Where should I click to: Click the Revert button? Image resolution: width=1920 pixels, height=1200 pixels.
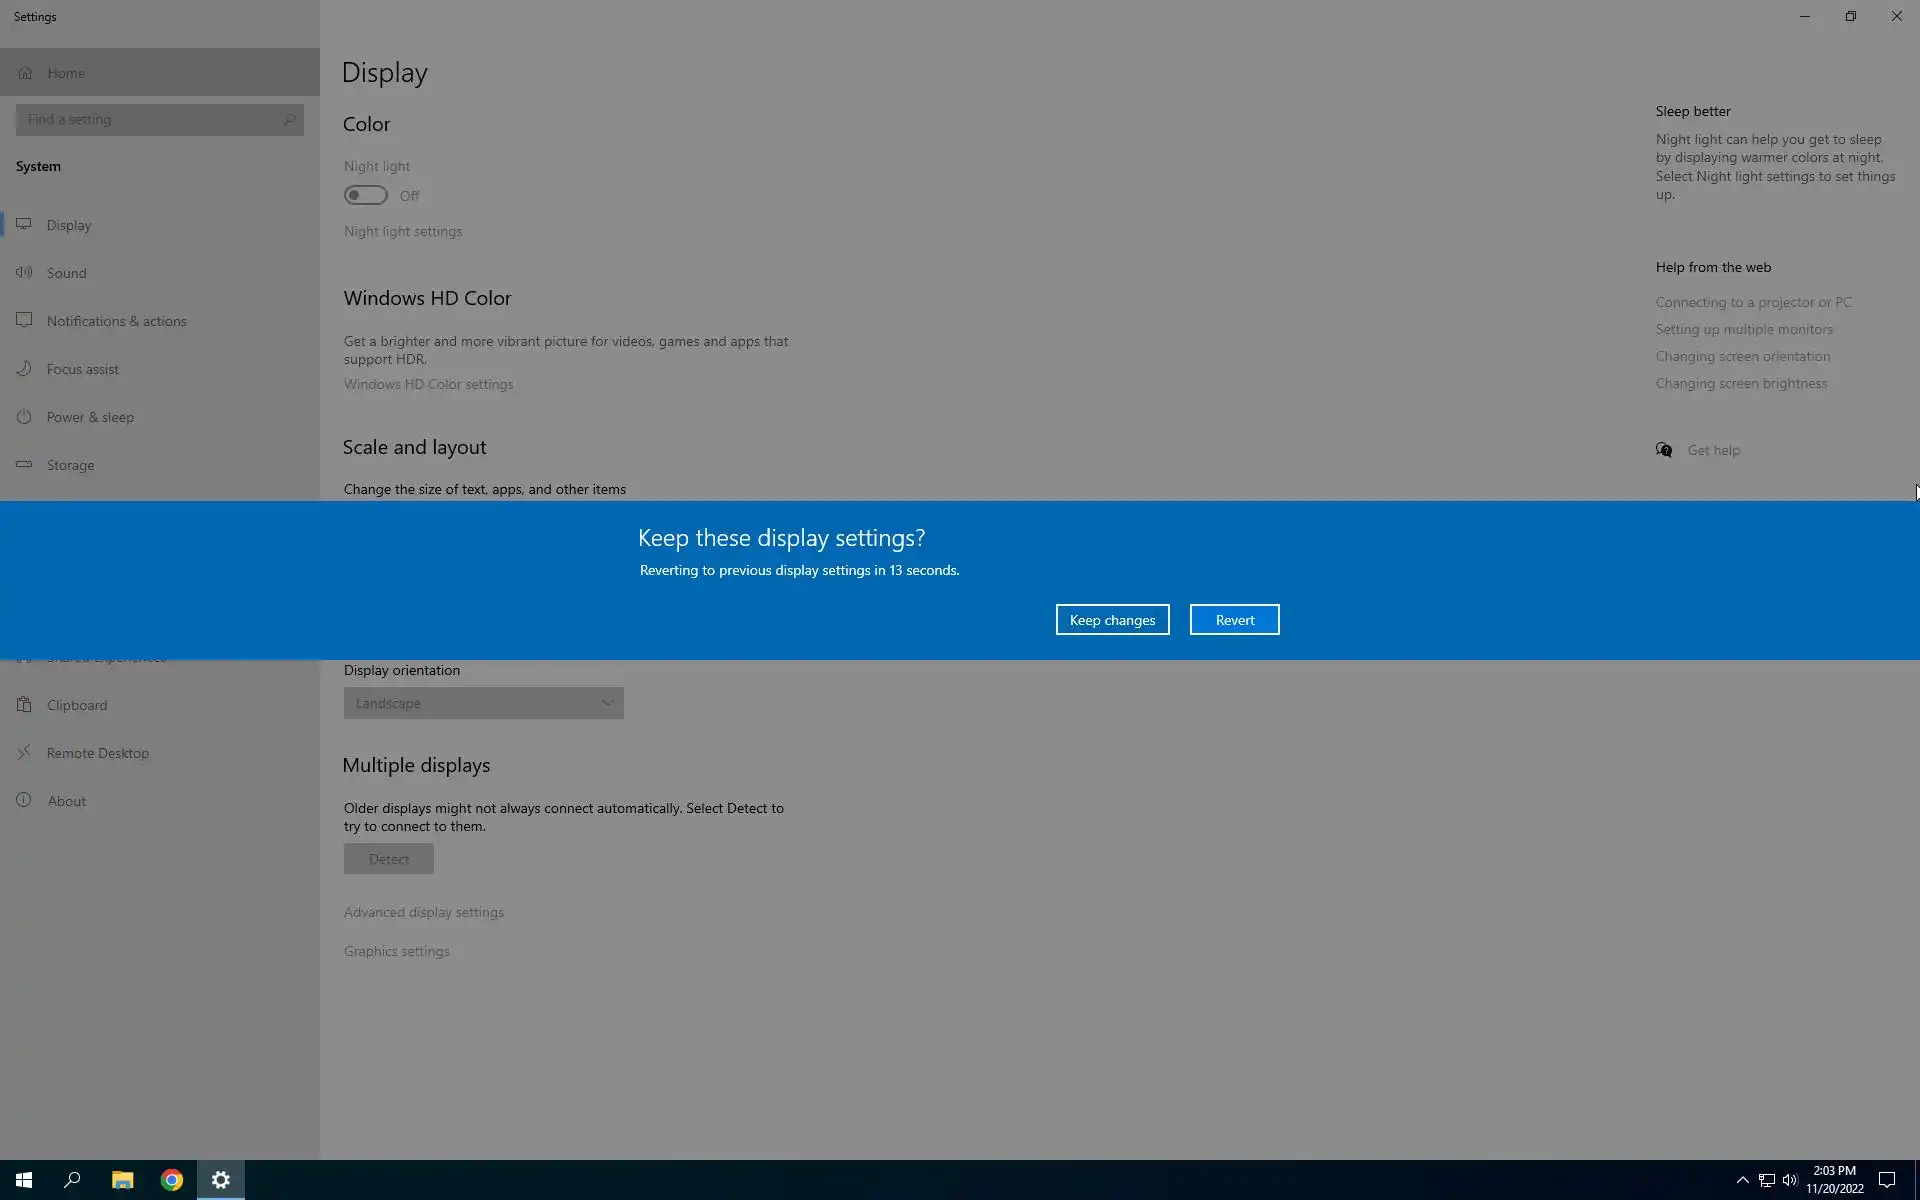[1234, 620]
